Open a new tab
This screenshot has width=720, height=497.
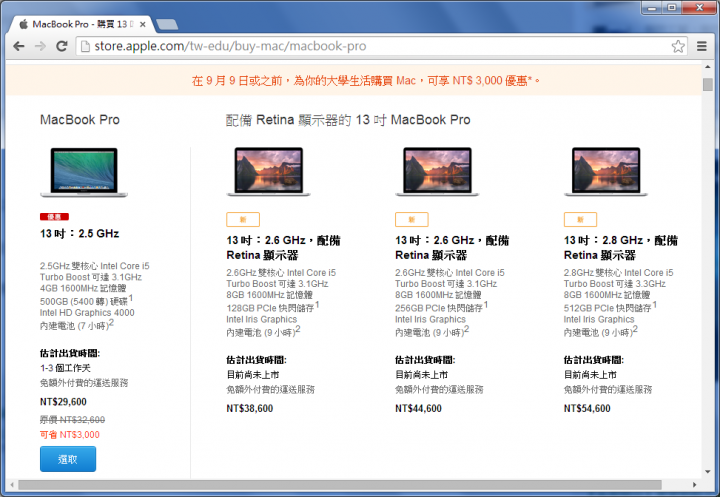167,24
